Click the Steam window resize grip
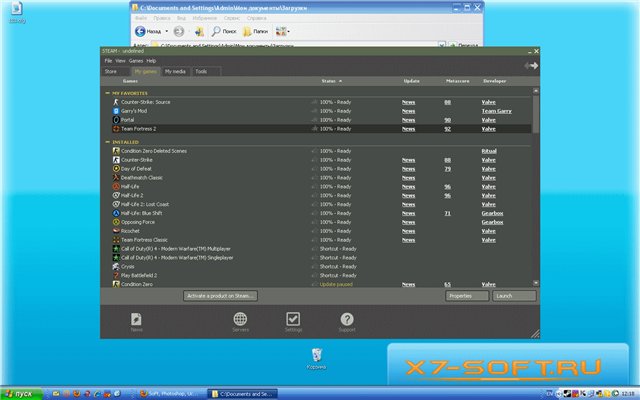Screen dimensions: 640x400 tap(535, 334)
